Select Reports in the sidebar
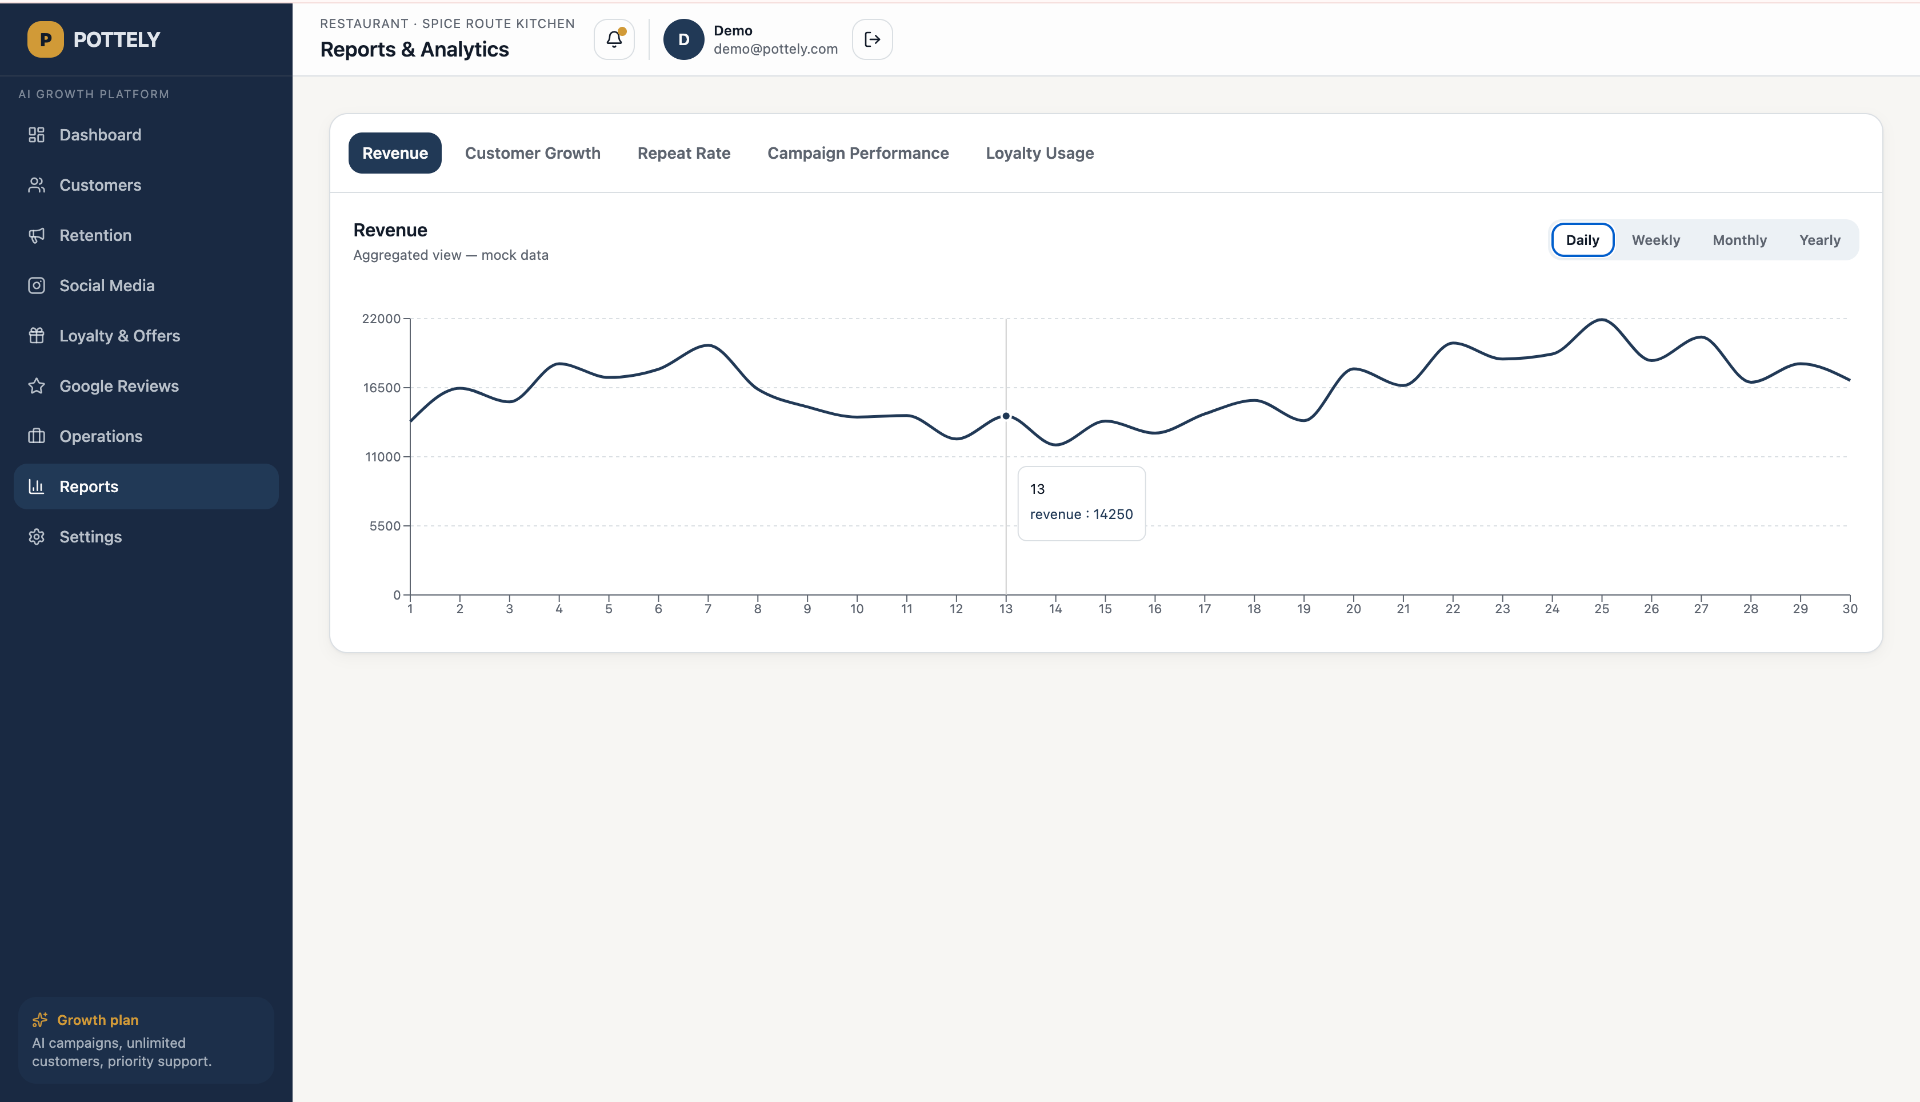Viewport: 1920px width, 1102px height. [x=146, y=487]
